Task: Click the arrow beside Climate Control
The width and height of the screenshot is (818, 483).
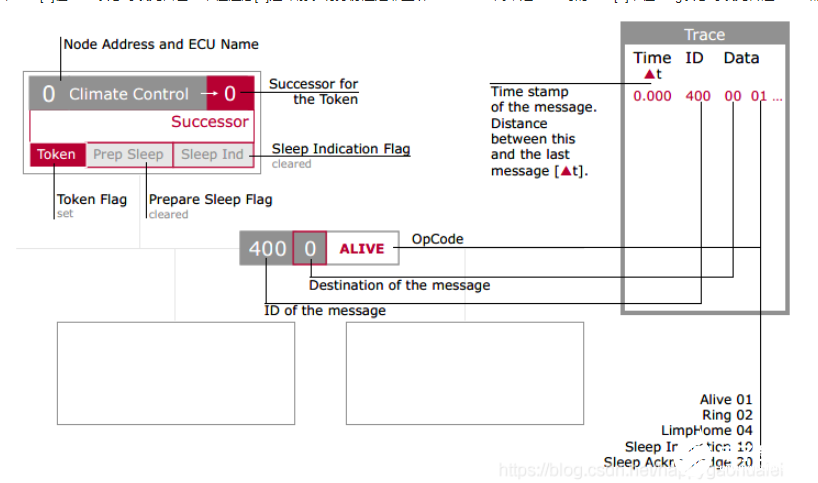Action: coord(208,94)
